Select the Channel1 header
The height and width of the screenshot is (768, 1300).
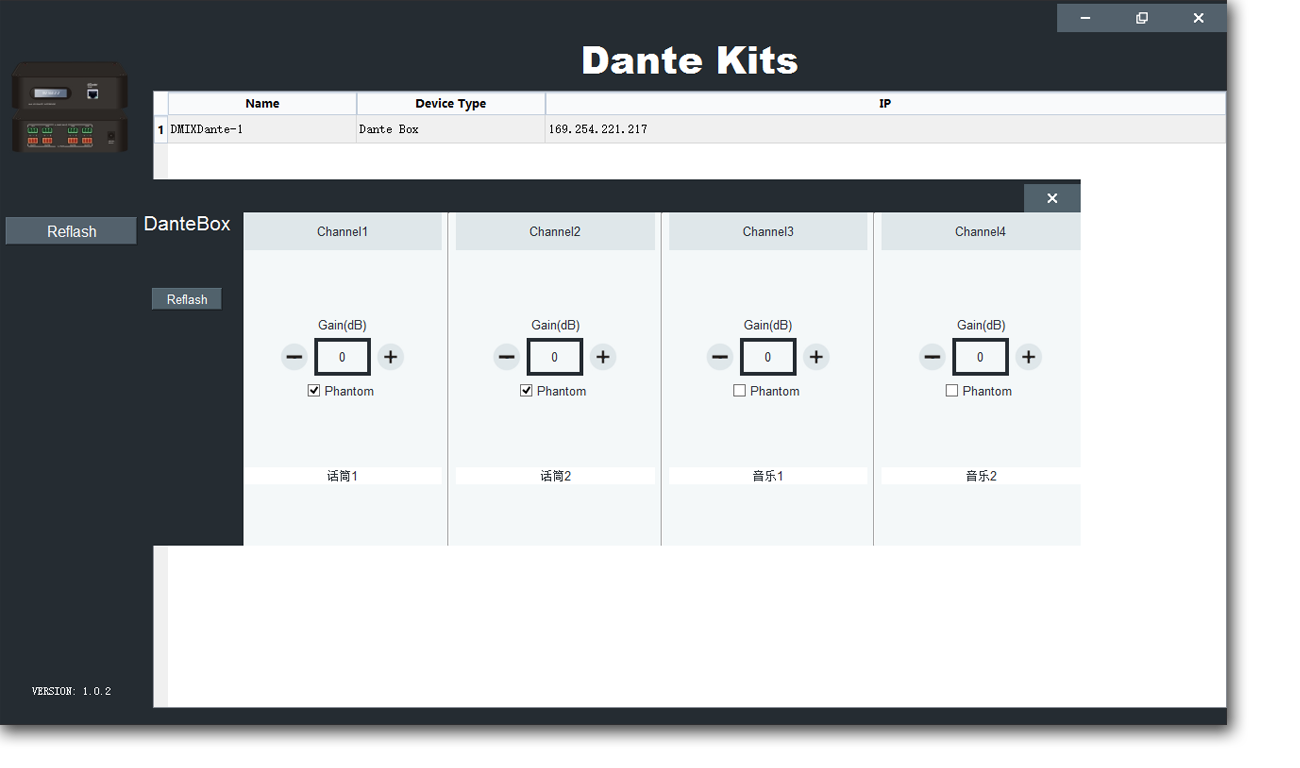point(342,231)
